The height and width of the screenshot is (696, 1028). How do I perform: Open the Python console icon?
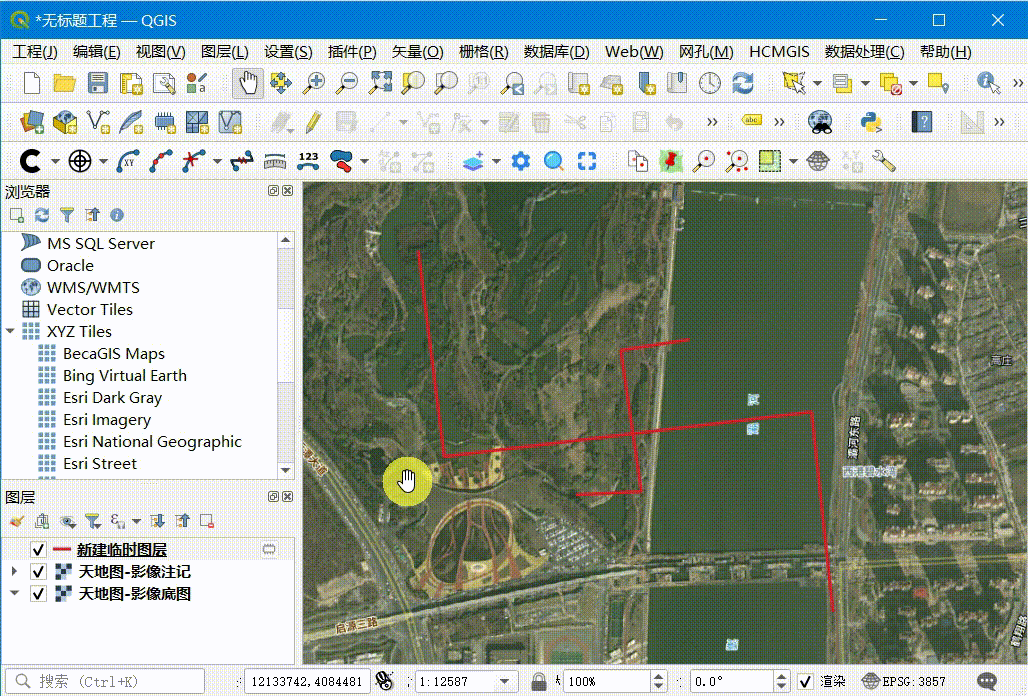[871, 122]
